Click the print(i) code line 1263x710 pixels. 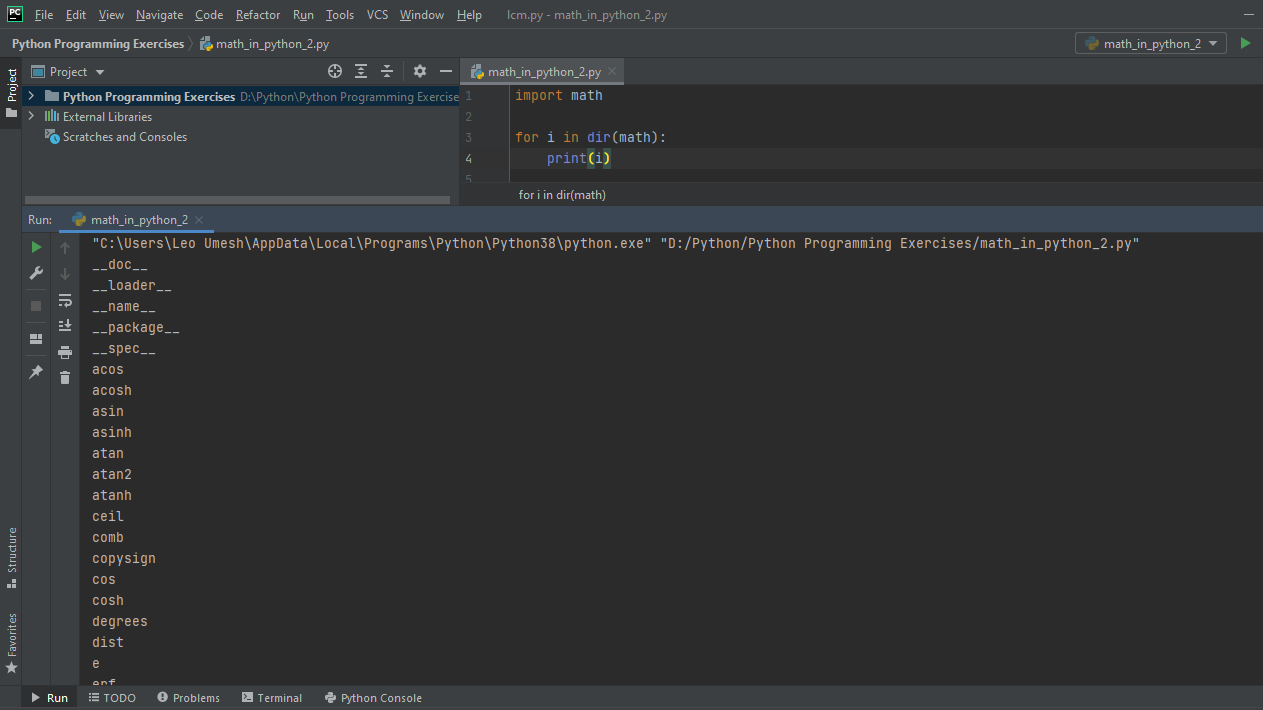(579, 159)
